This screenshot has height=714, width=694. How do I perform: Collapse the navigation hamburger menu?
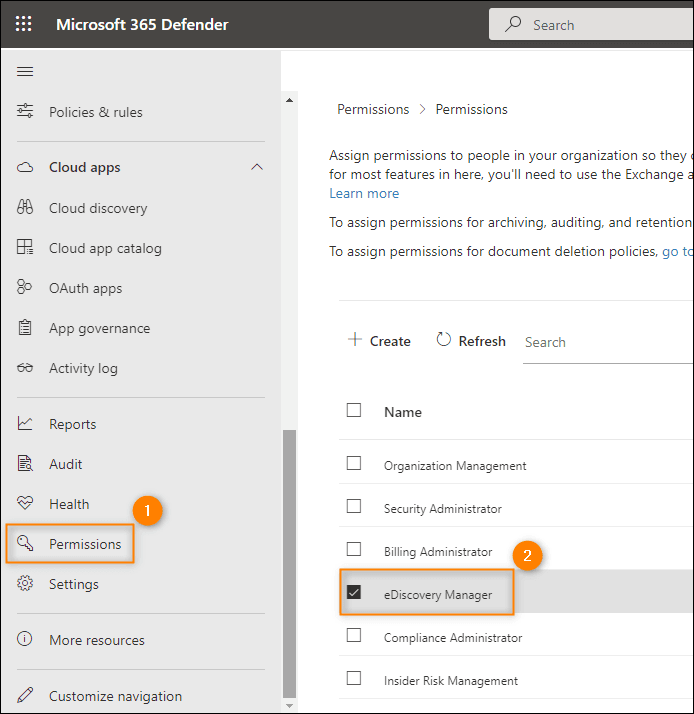pos(26,71)
